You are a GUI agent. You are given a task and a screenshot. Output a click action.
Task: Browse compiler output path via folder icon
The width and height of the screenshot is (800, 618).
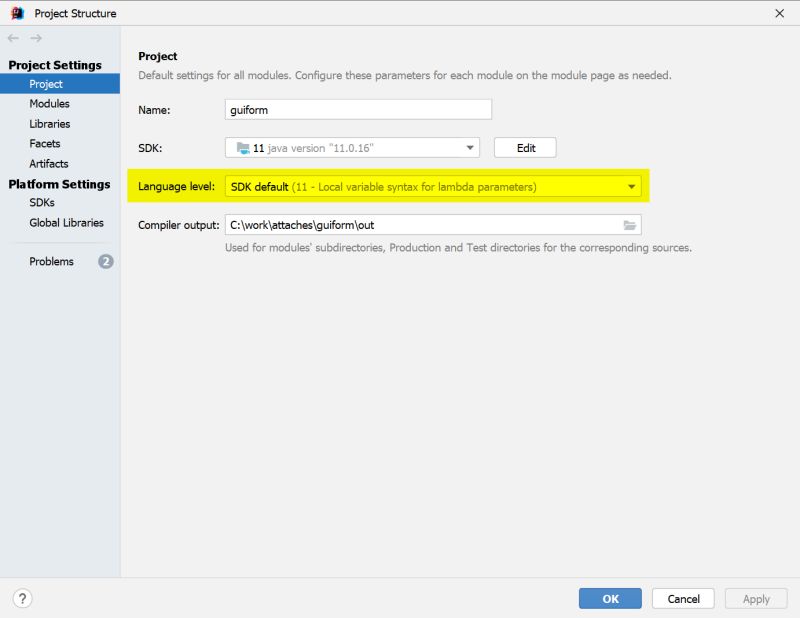[629, 225]
